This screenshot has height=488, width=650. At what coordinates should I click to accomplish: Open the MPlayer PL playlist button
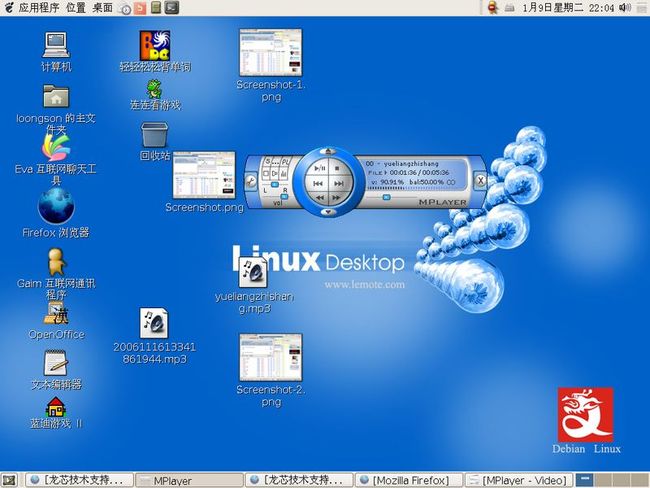point(286,161)
